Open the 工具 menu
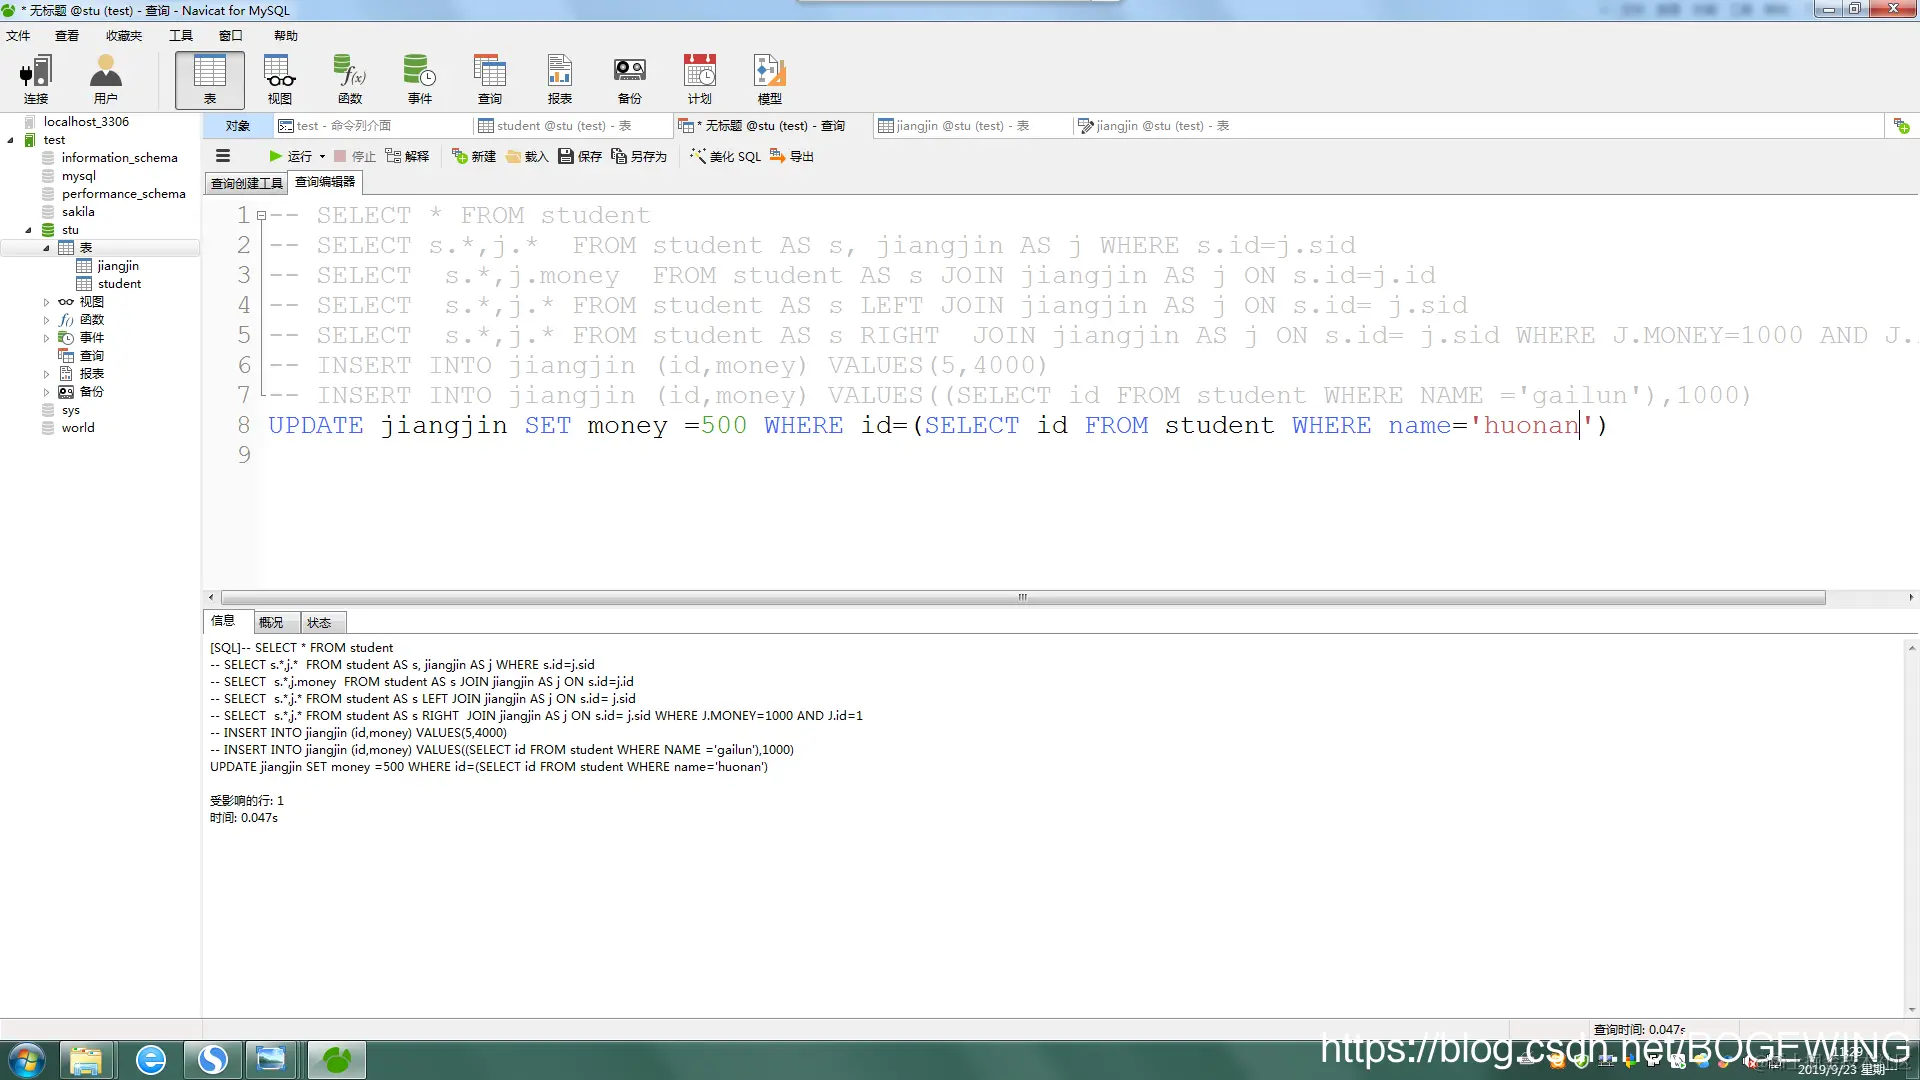 pos(180,36)
